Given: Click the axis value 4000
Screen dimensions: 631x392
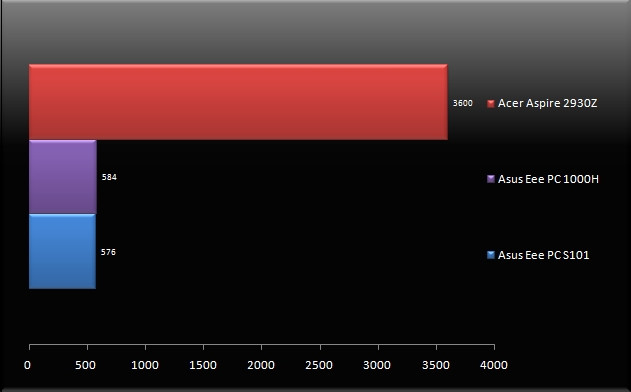Looking at the screenshot, I should click(493, 365).
